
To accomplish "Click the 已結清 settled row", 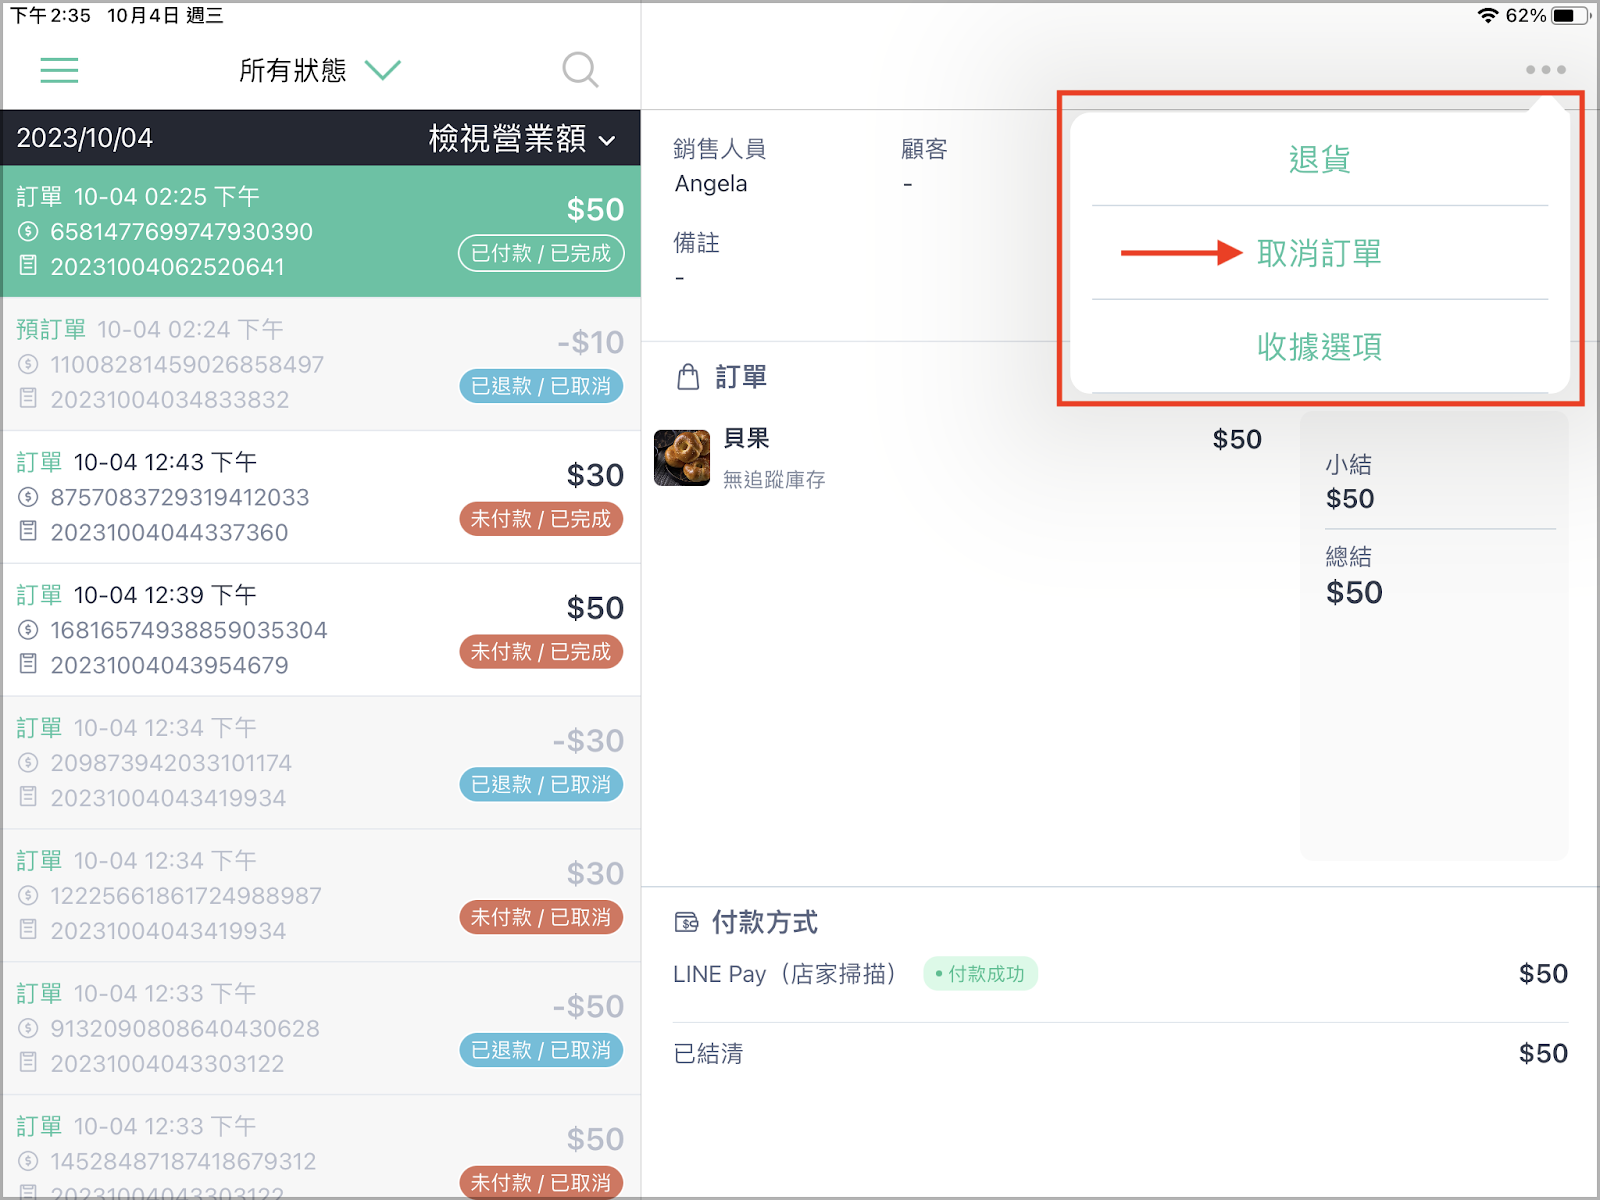I will [x=1120, y=1053].
